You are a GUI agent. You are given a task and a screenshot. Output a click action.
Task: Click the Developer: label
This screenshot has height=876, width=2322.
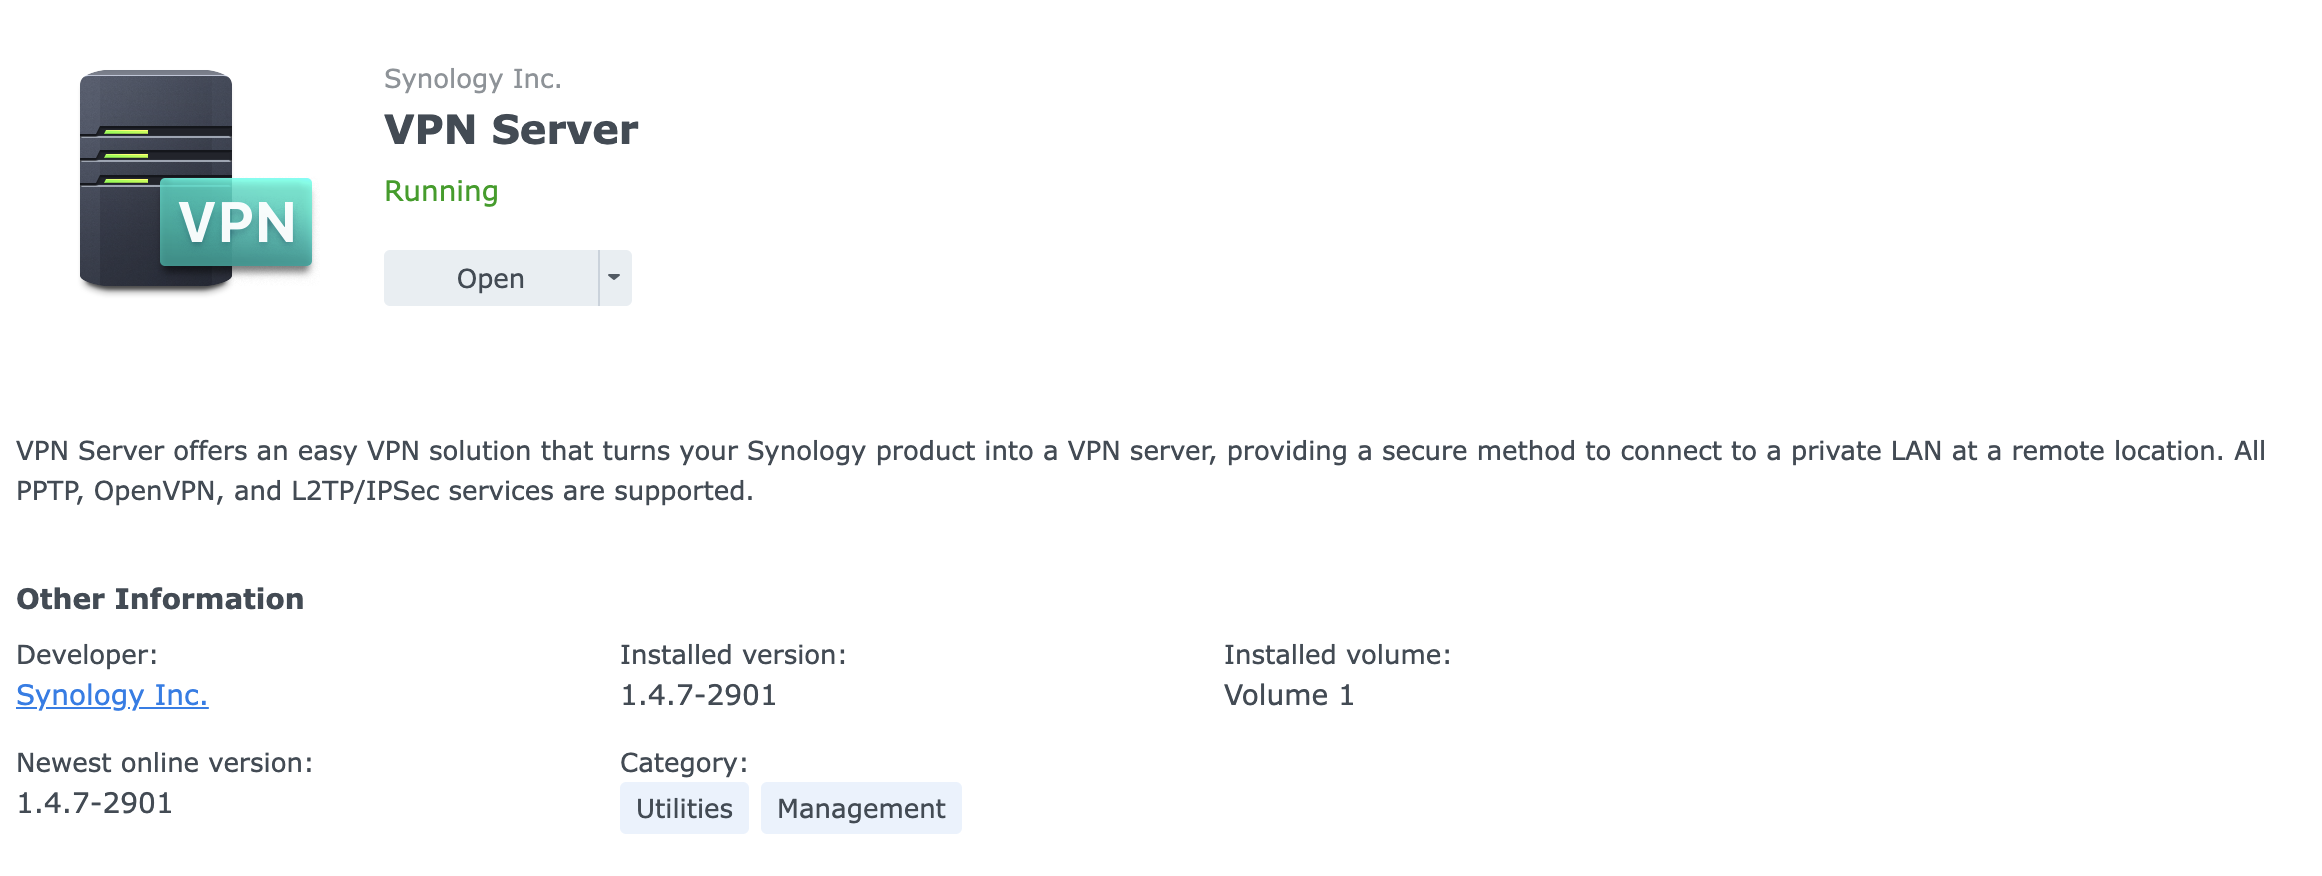tap(87, 655)
